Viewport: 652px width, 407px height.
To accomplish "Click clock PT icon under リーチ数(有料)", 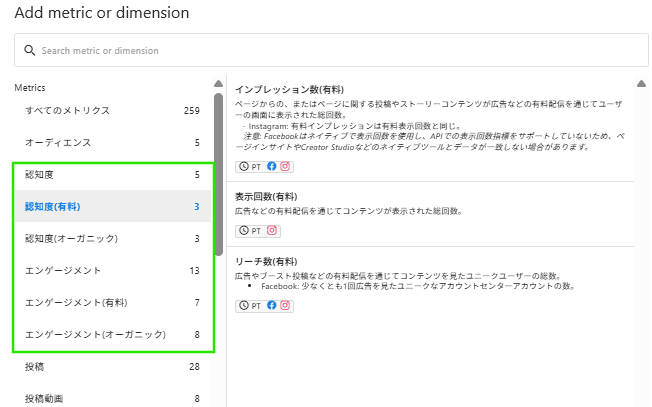I will coord(251,305).
